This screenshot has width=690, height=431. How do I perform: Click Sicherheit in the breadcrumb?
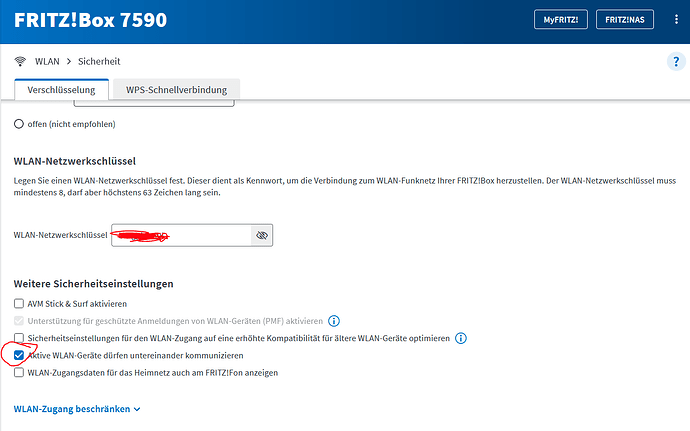click(x=99, y=62)
